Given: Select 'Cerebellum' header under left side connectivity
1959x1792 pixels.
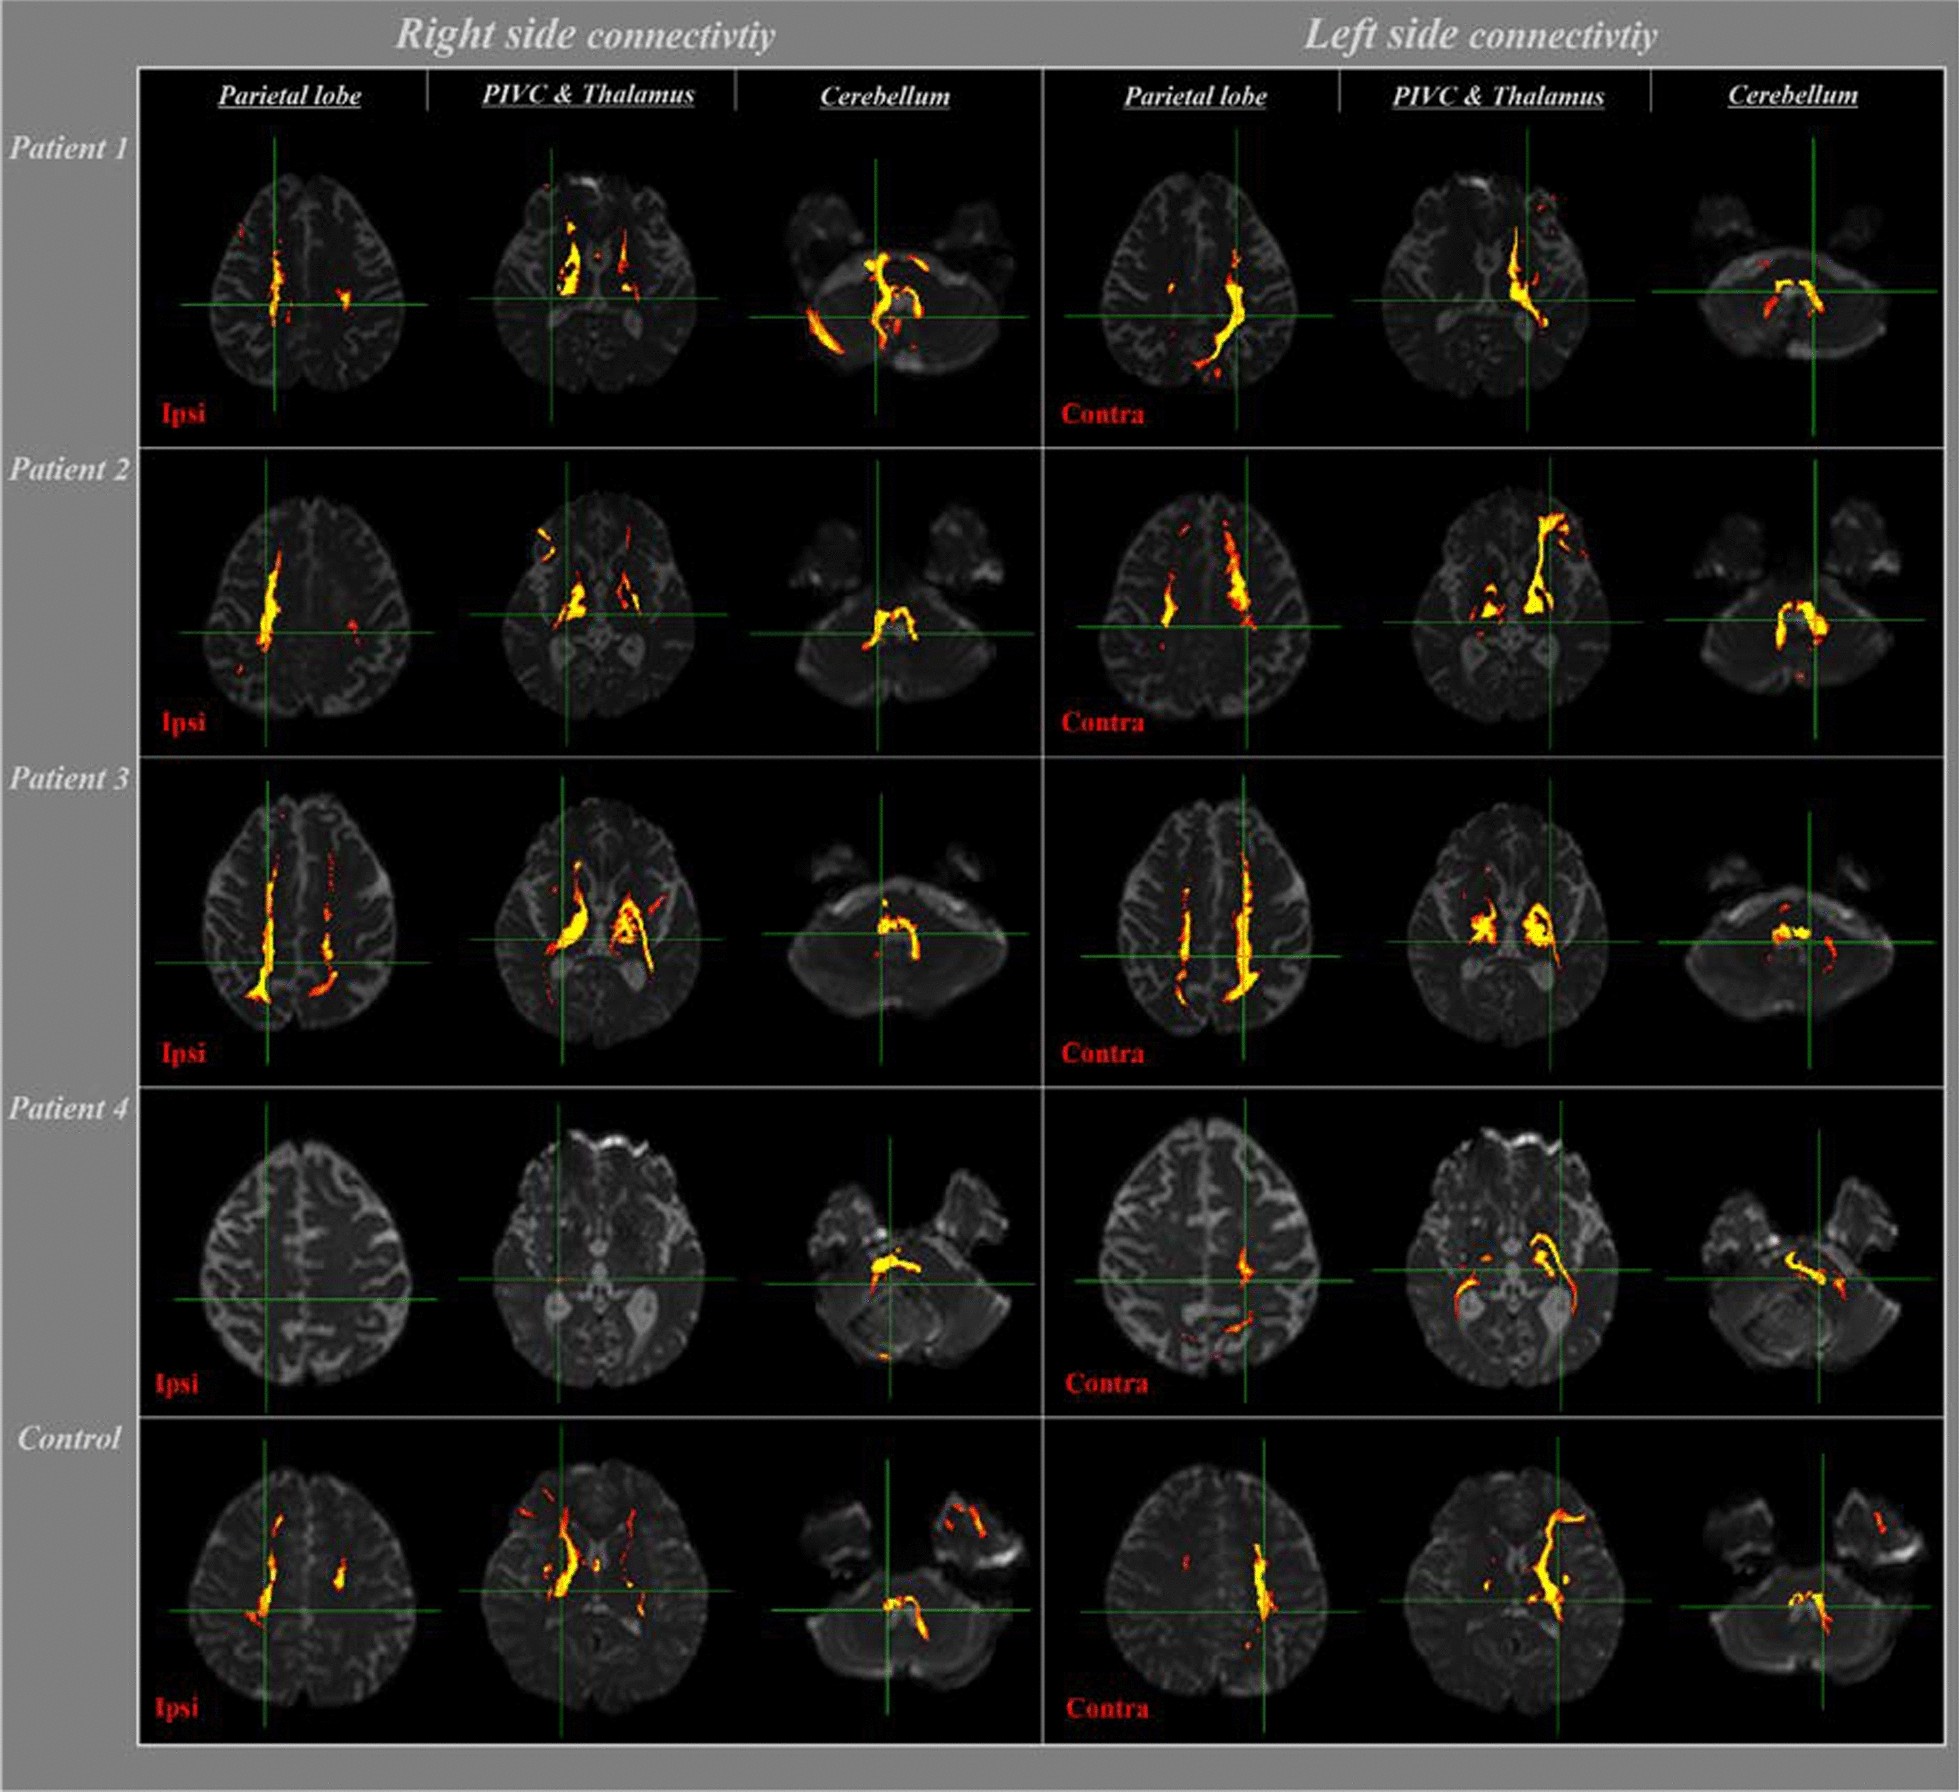Looking at the screenshot, I should tap(1793, 95).
